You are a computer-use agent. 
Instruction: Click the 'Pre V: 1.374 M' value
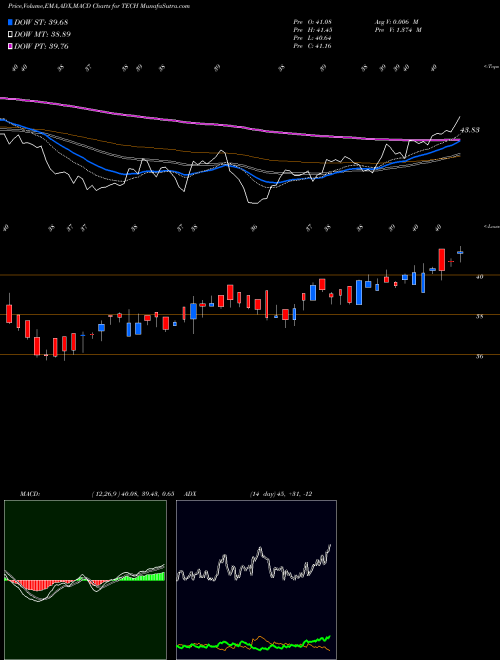click(x=398, y=30)
